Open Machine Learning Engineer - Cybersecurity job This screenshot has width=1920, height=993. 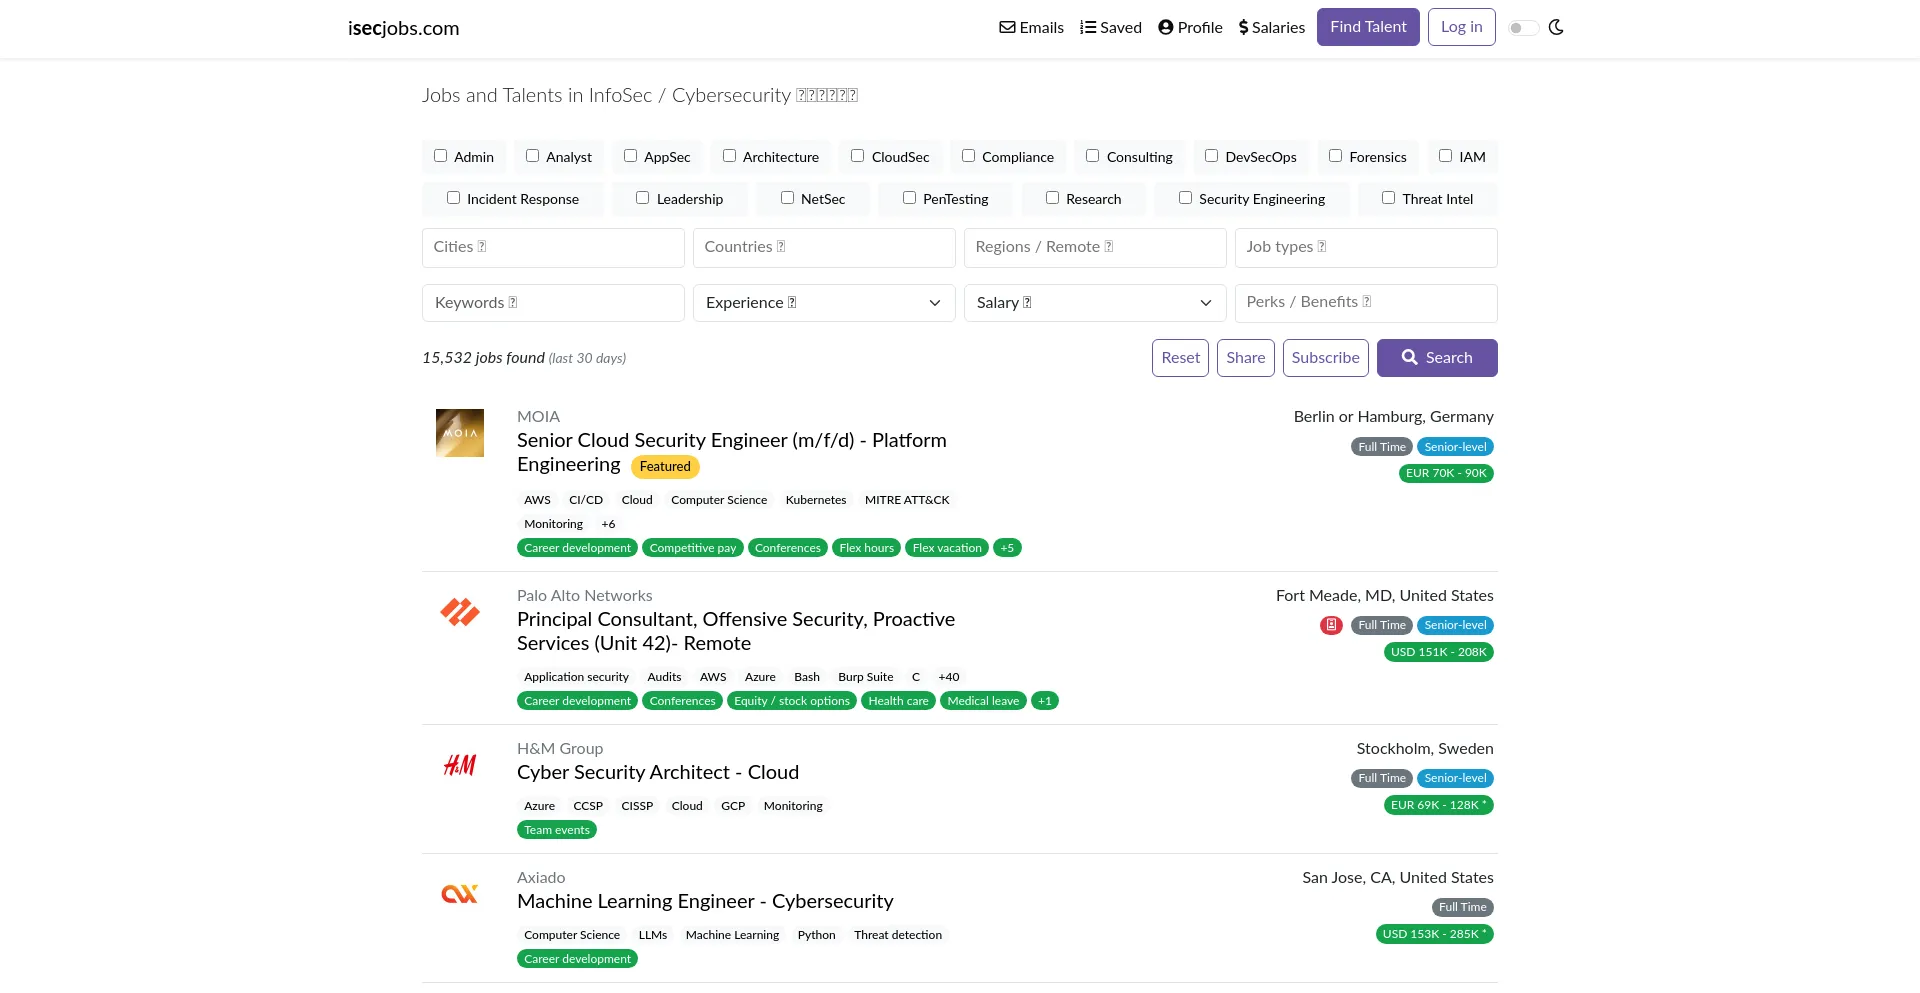pyautogui.click(x=705, y=901)
